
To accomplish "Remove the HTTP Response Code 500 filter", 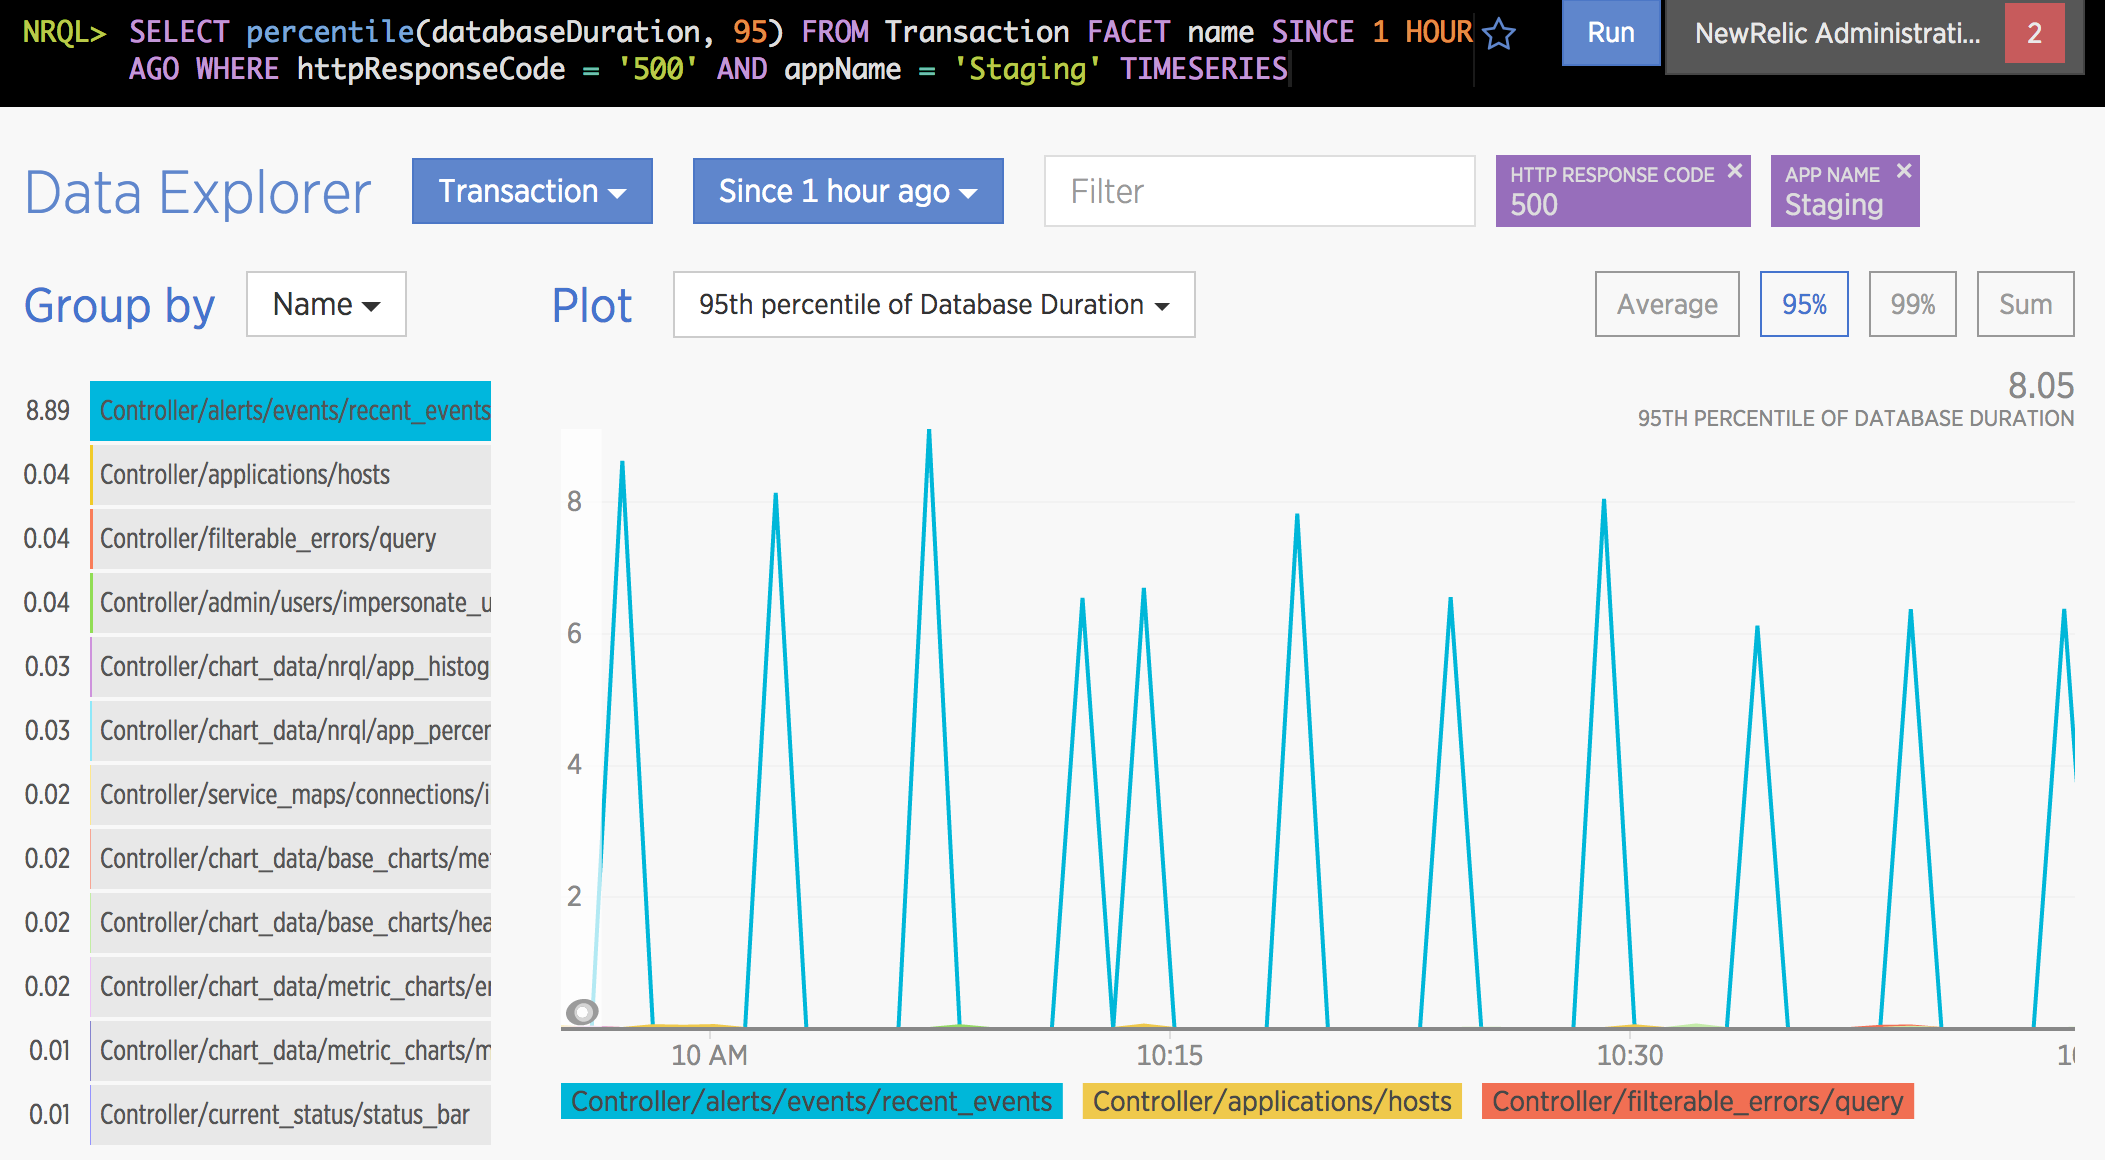I will tap(1735, 171).
